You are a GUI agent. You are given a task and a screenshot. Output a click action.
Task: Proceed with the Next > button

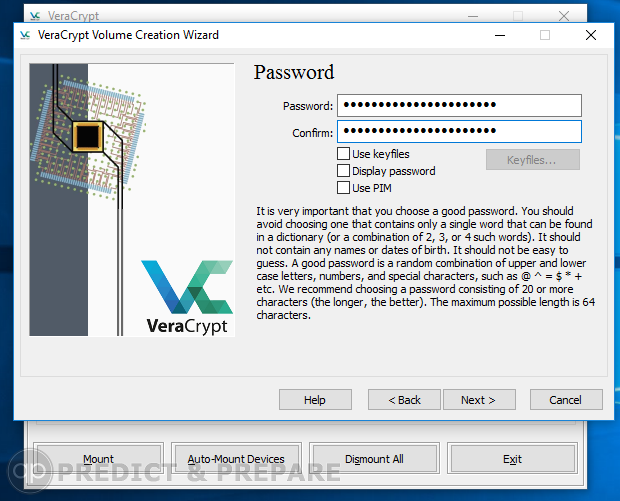pos(479,400)
